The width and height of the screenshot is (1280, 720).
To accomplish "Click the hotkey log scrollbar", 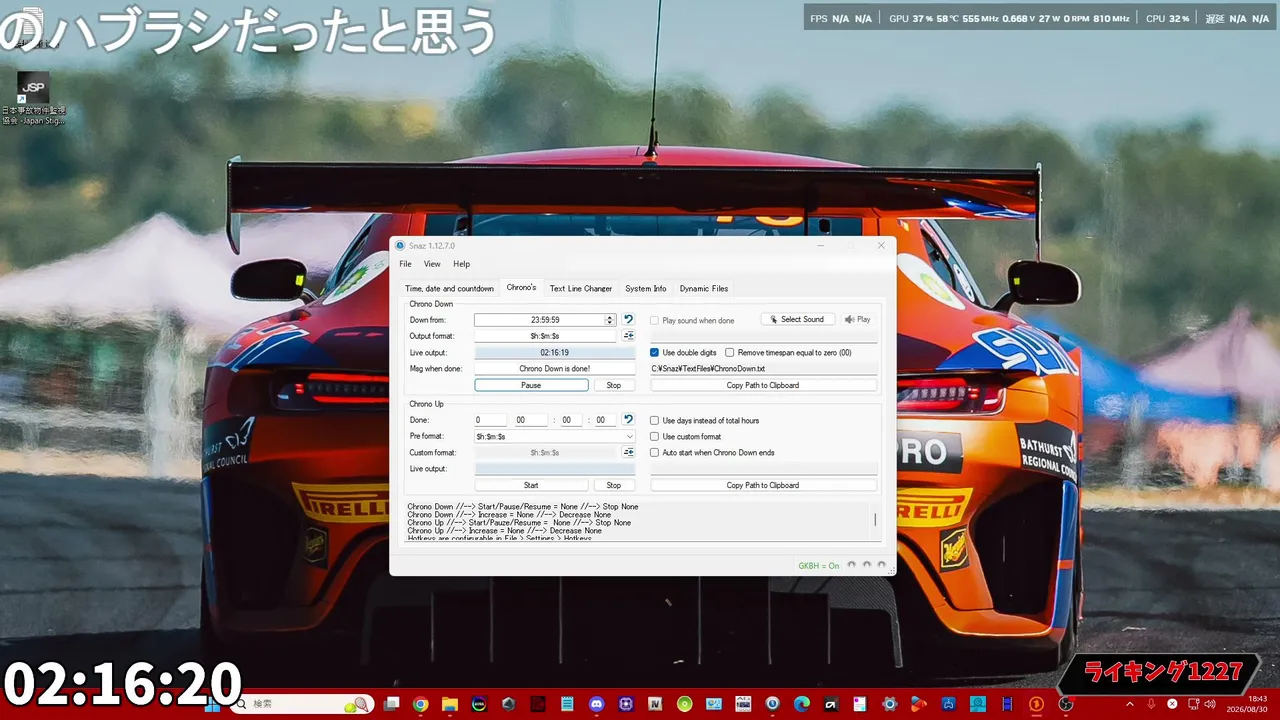I will point(875,520).
